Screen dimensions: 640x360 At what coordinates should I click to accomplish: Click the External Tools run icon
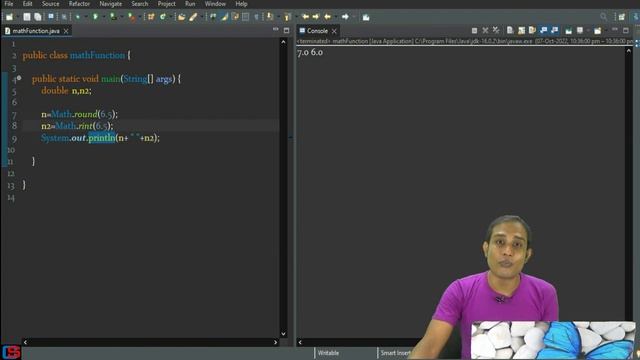click(131, 17)
